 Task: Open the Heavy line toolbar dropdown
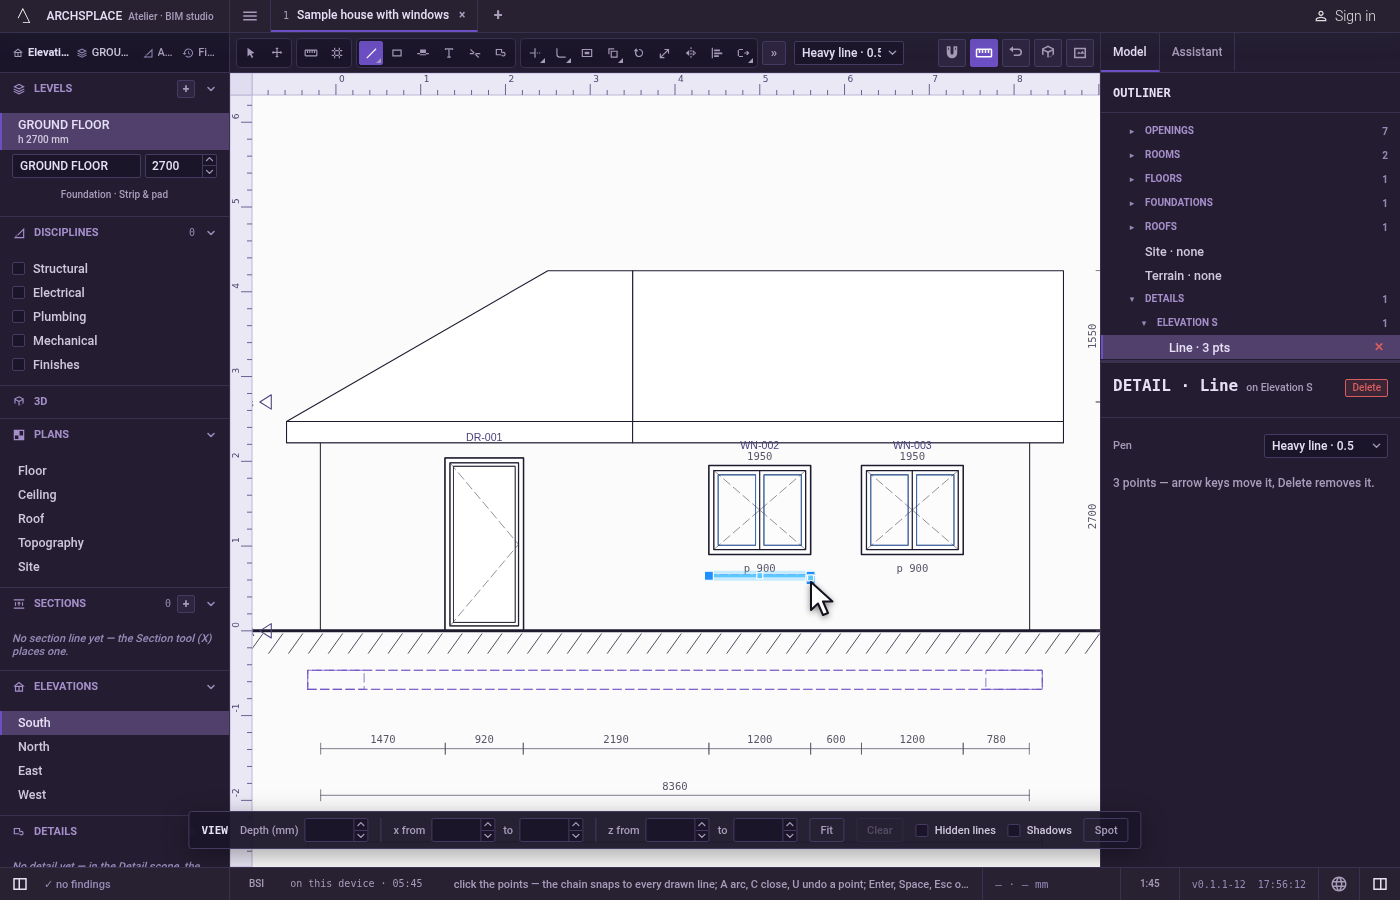(849, 53)
